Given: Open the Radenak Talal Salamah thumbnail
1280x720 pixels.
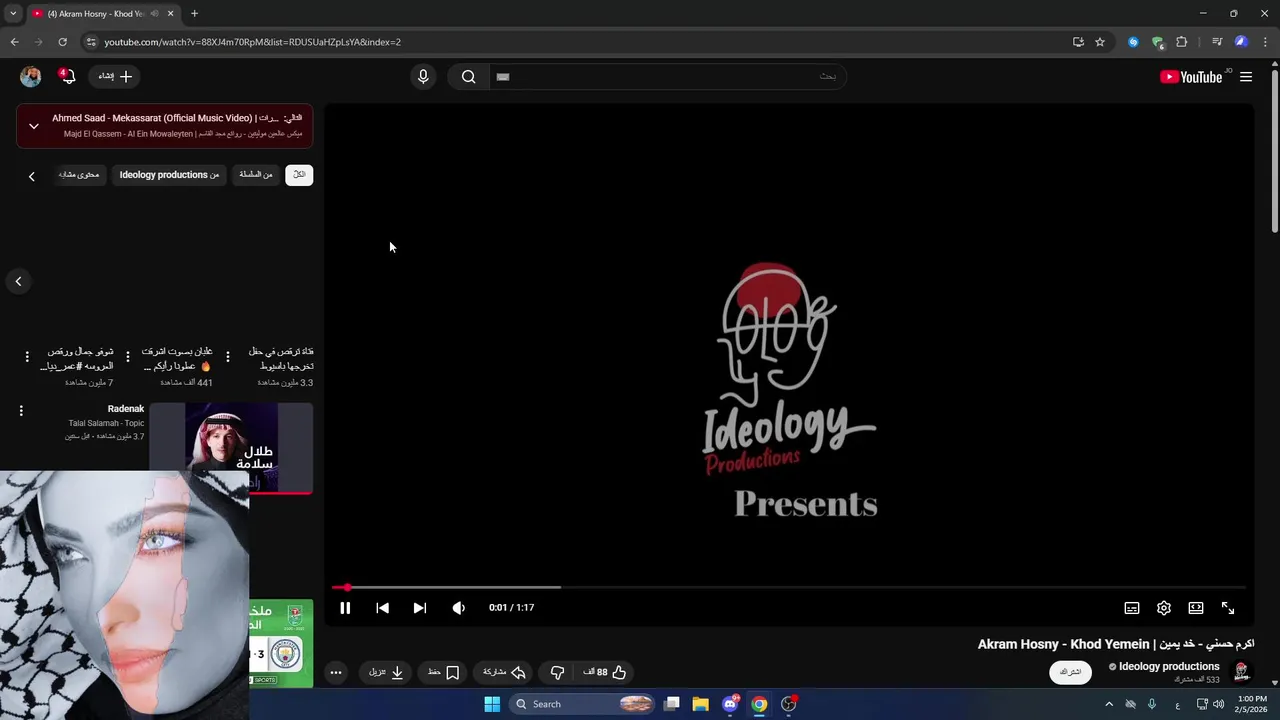Looking at the screenshot, I should (231, 448).
